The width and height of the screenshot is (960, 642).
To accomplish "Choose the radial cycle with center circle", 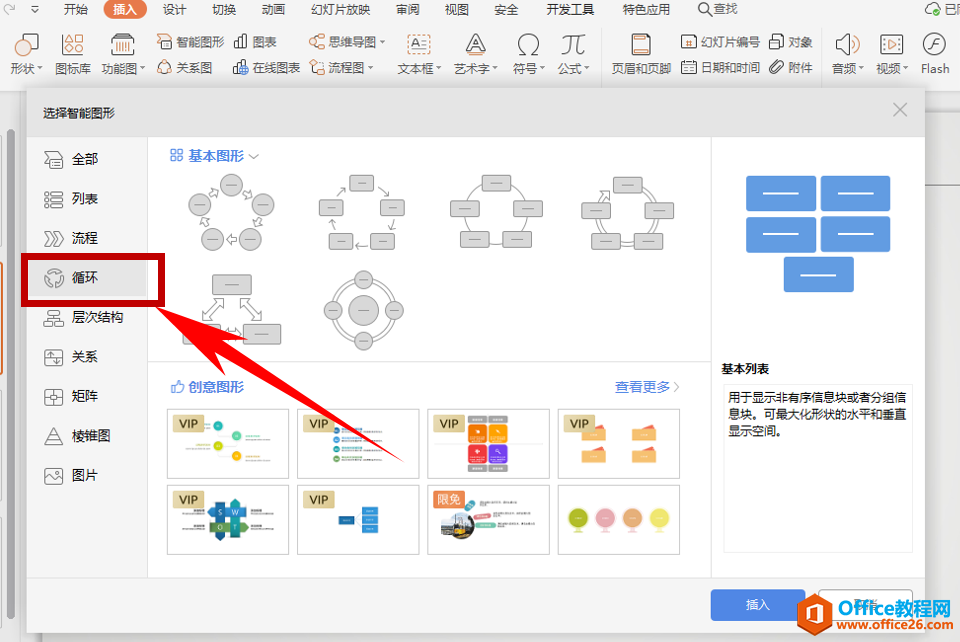I will click(363, 310).
